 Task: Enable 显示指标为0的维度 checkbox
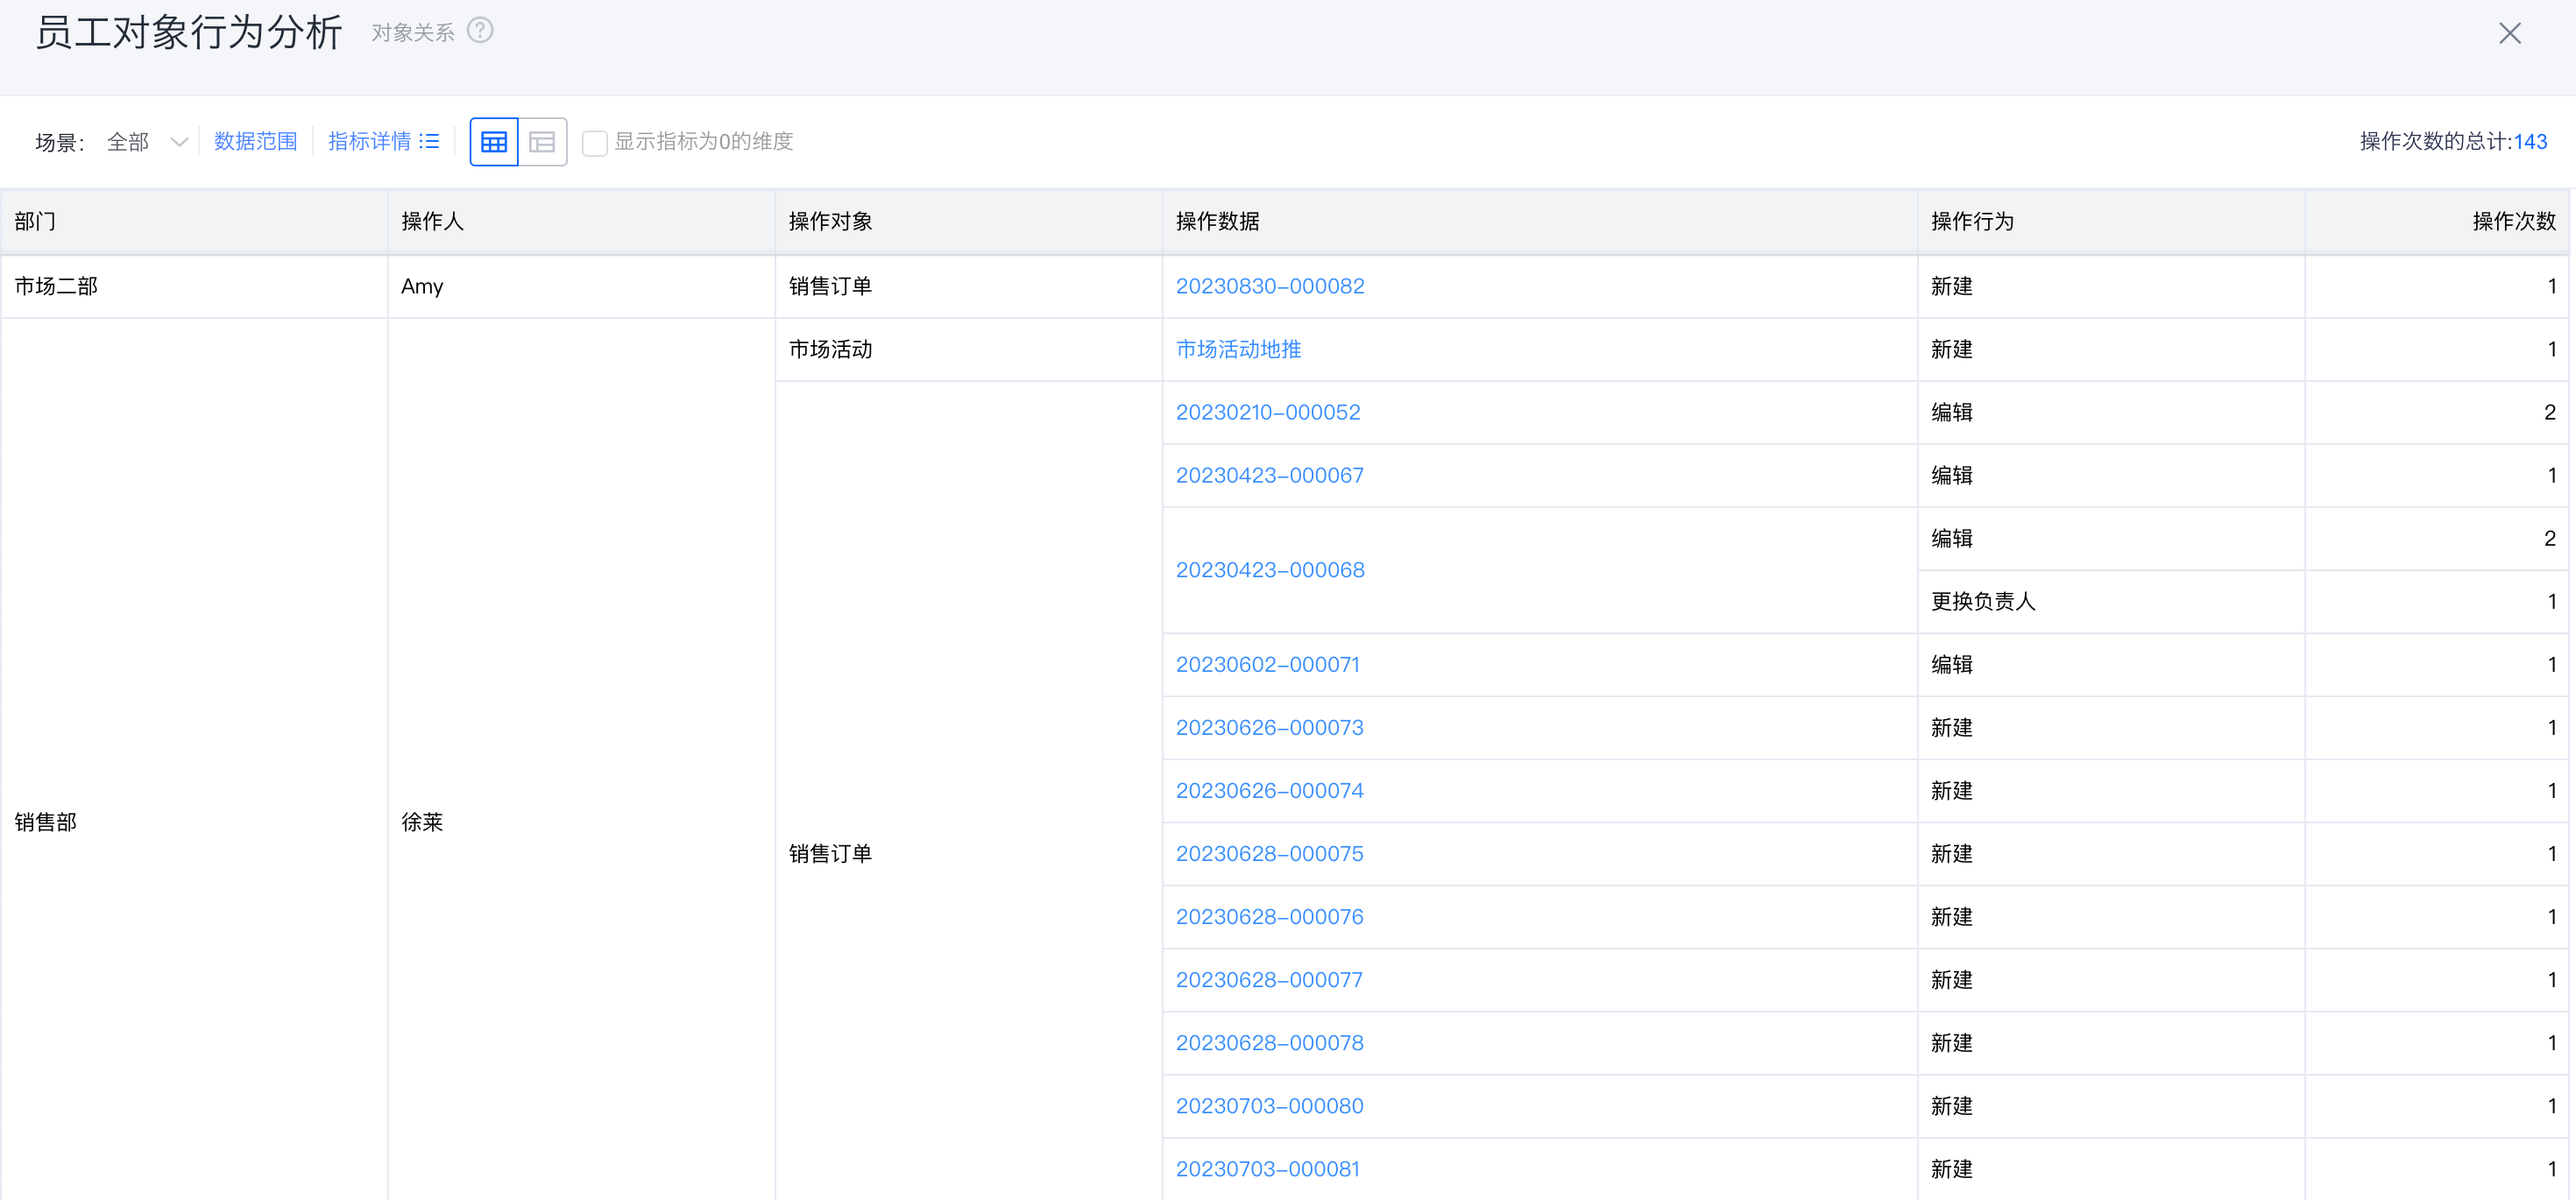point(594,143)
